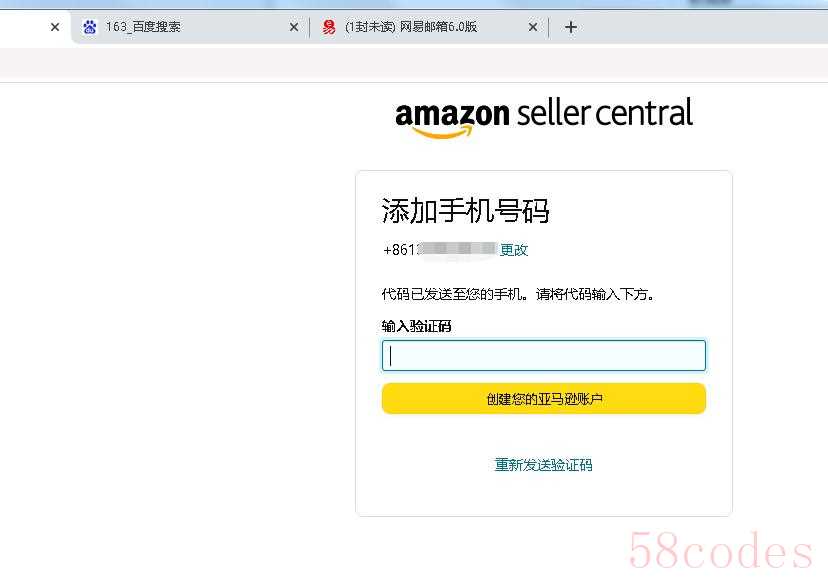Viewport: 828px width, 581px height.
Task: Click the pink 58codes watermark
Action: click(x=721, y=551)
